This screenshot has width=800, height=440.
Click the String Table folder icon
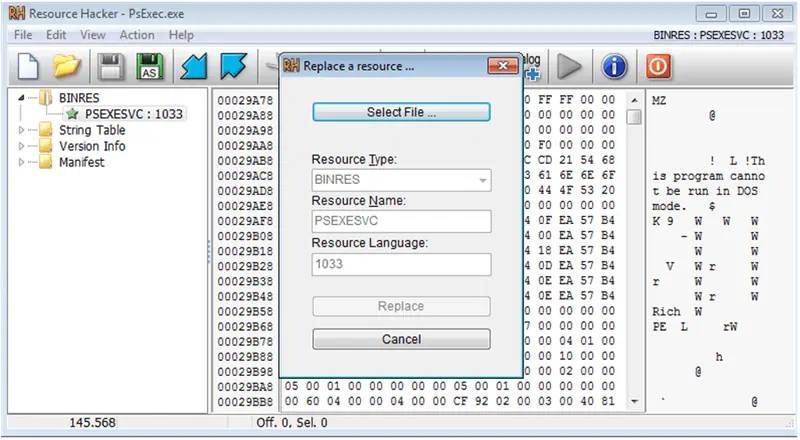[x=46, y=130]
